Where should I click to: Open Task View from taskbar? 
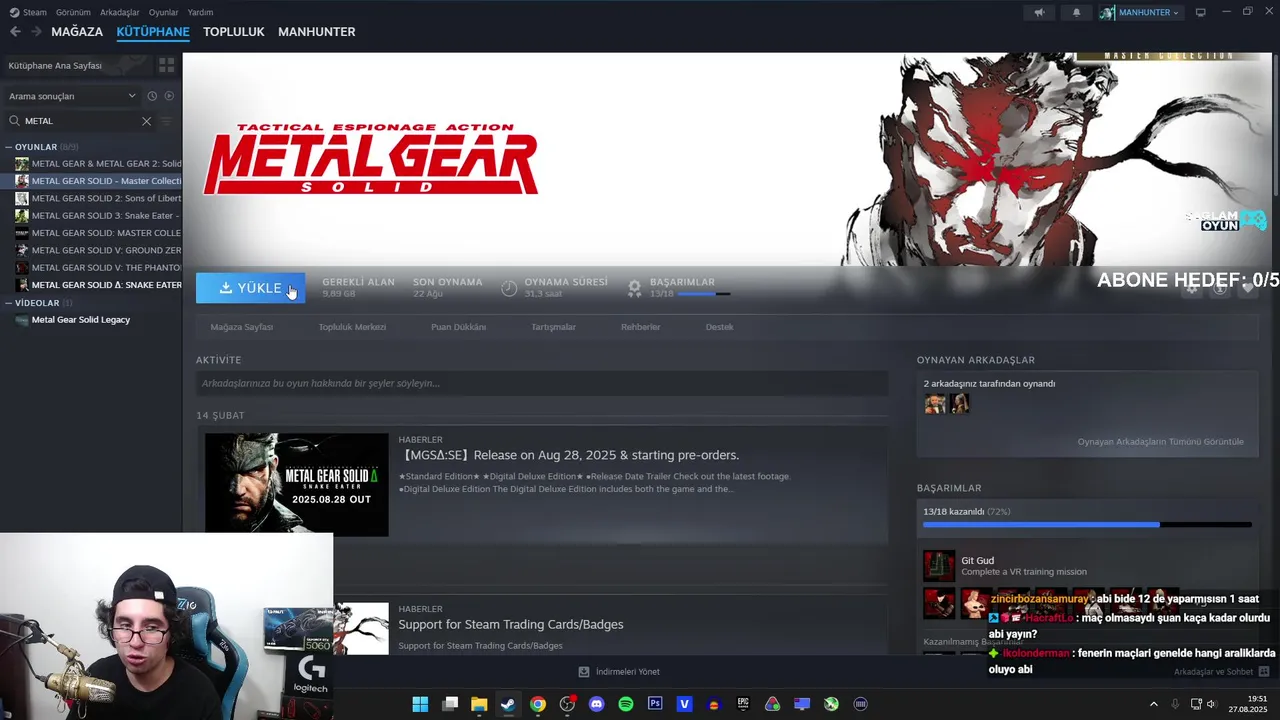click(x=450, y=704)
